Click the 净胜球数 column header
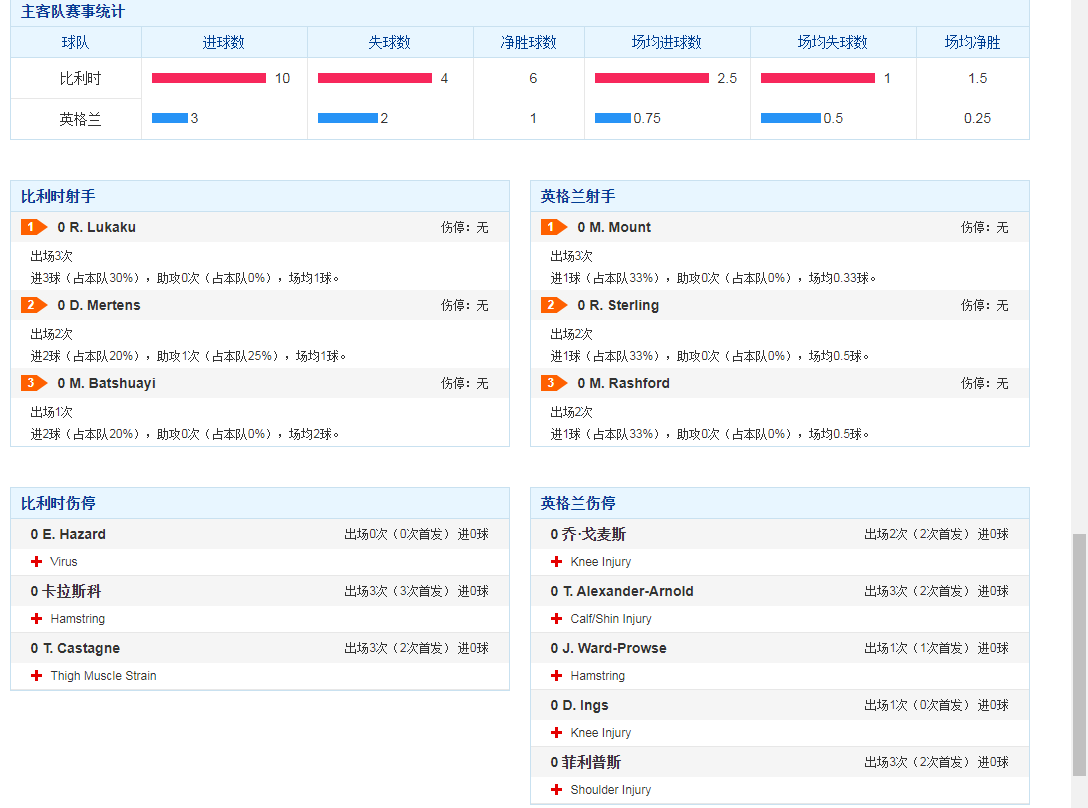The image size is (1088, 808). pyautogui.click(x=529, y=42)
